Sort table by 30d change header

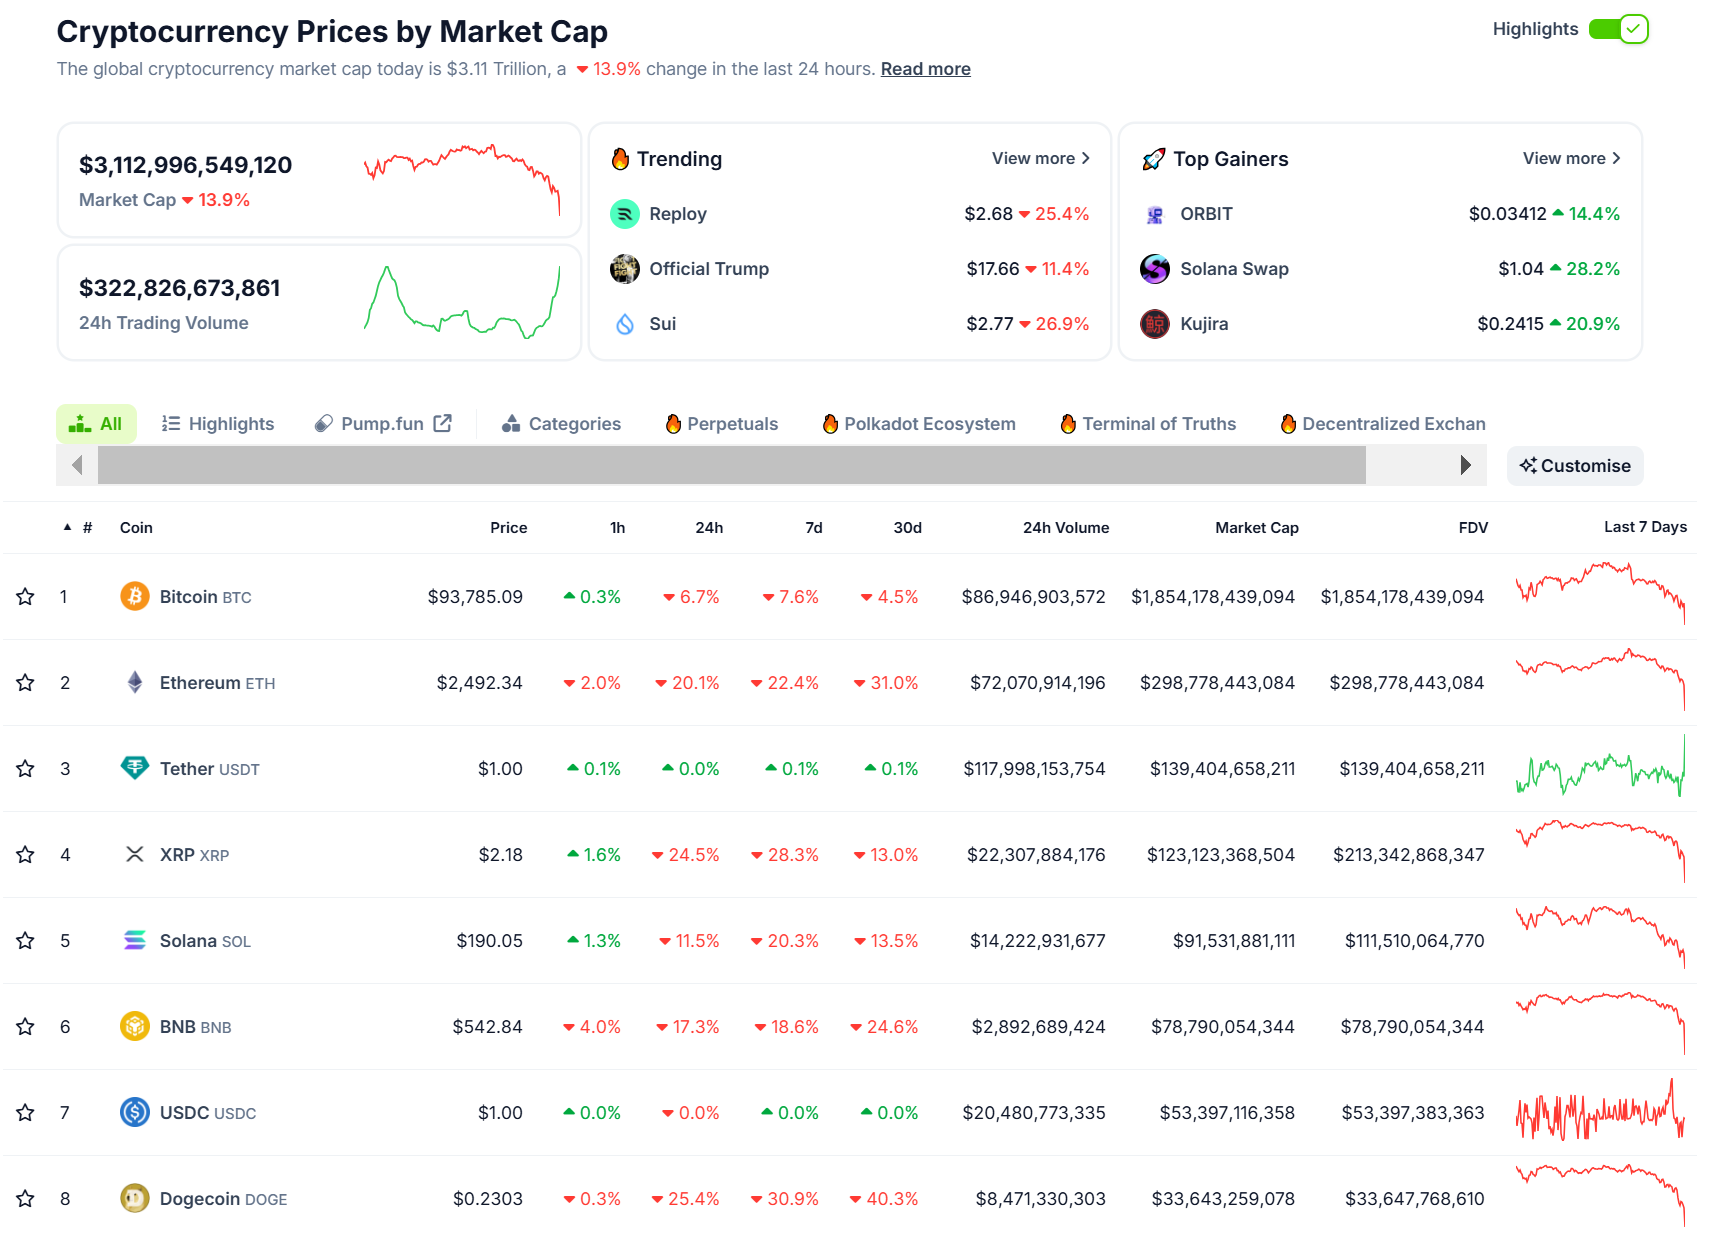907,527
